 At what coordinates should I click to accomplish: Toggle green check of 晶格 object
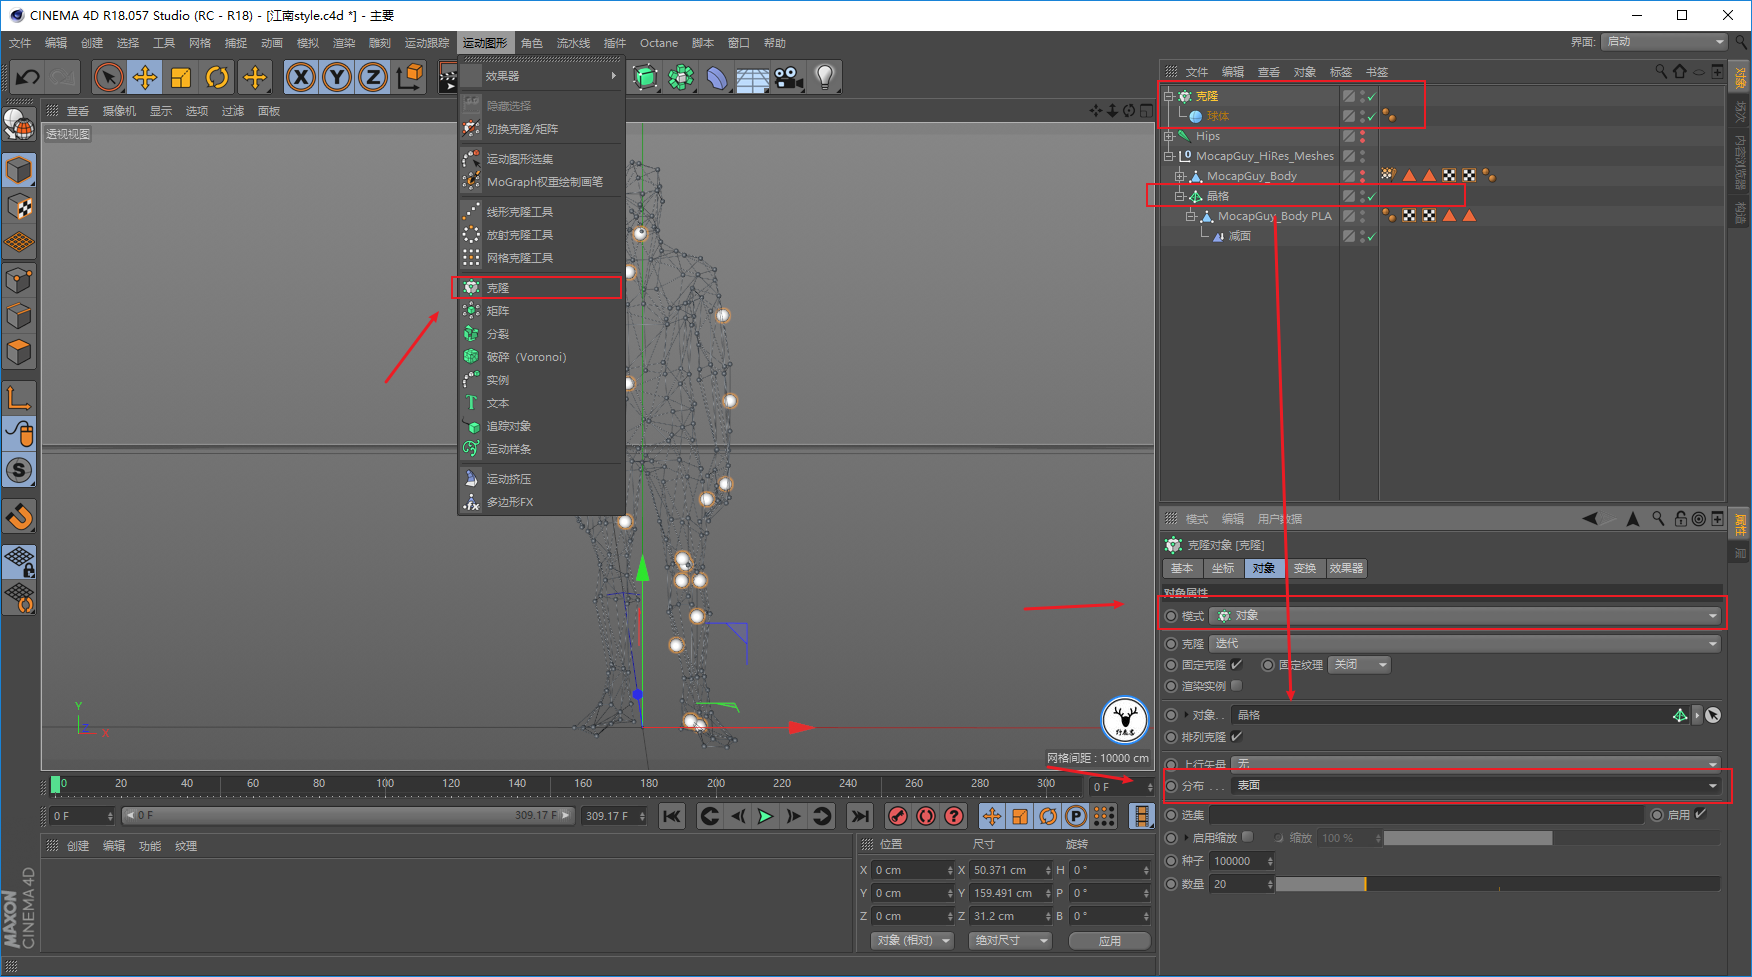point(1372,197)
